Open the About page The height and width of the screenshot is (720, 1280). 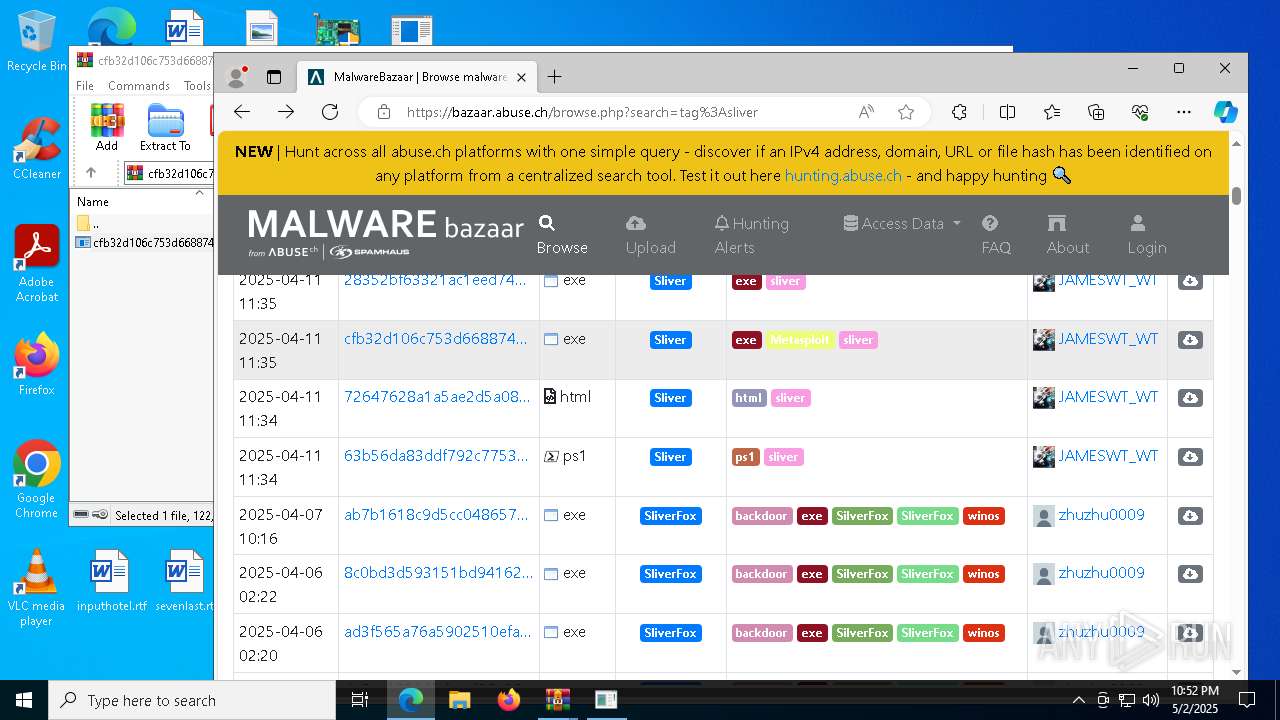(1068, 235)
